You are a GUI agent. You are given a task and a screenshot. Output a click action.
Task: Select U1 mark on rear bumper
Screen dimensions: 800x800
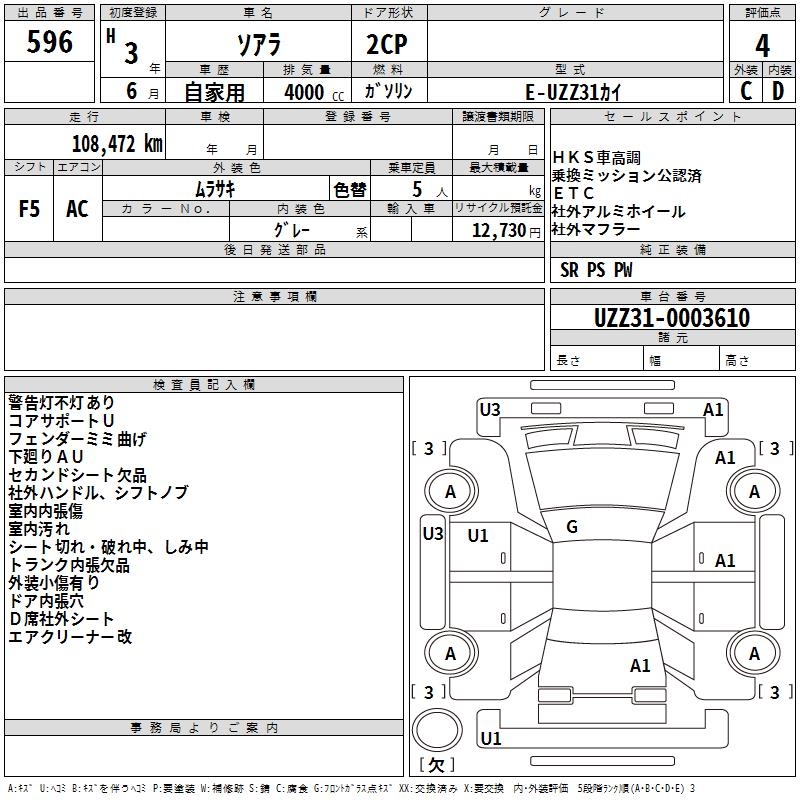[491, 738]
